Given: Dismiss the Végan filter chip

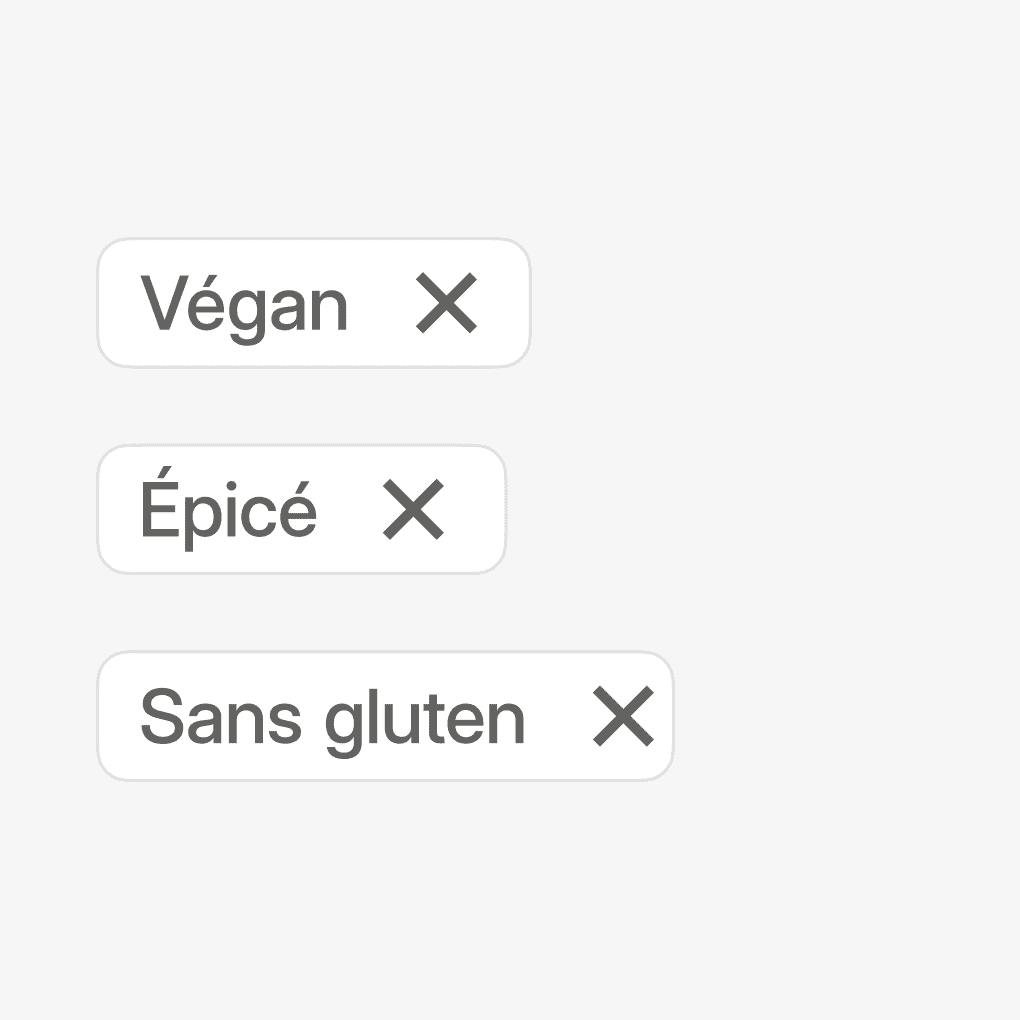Looking at the screenshot, I should click(x=447, y=303).
